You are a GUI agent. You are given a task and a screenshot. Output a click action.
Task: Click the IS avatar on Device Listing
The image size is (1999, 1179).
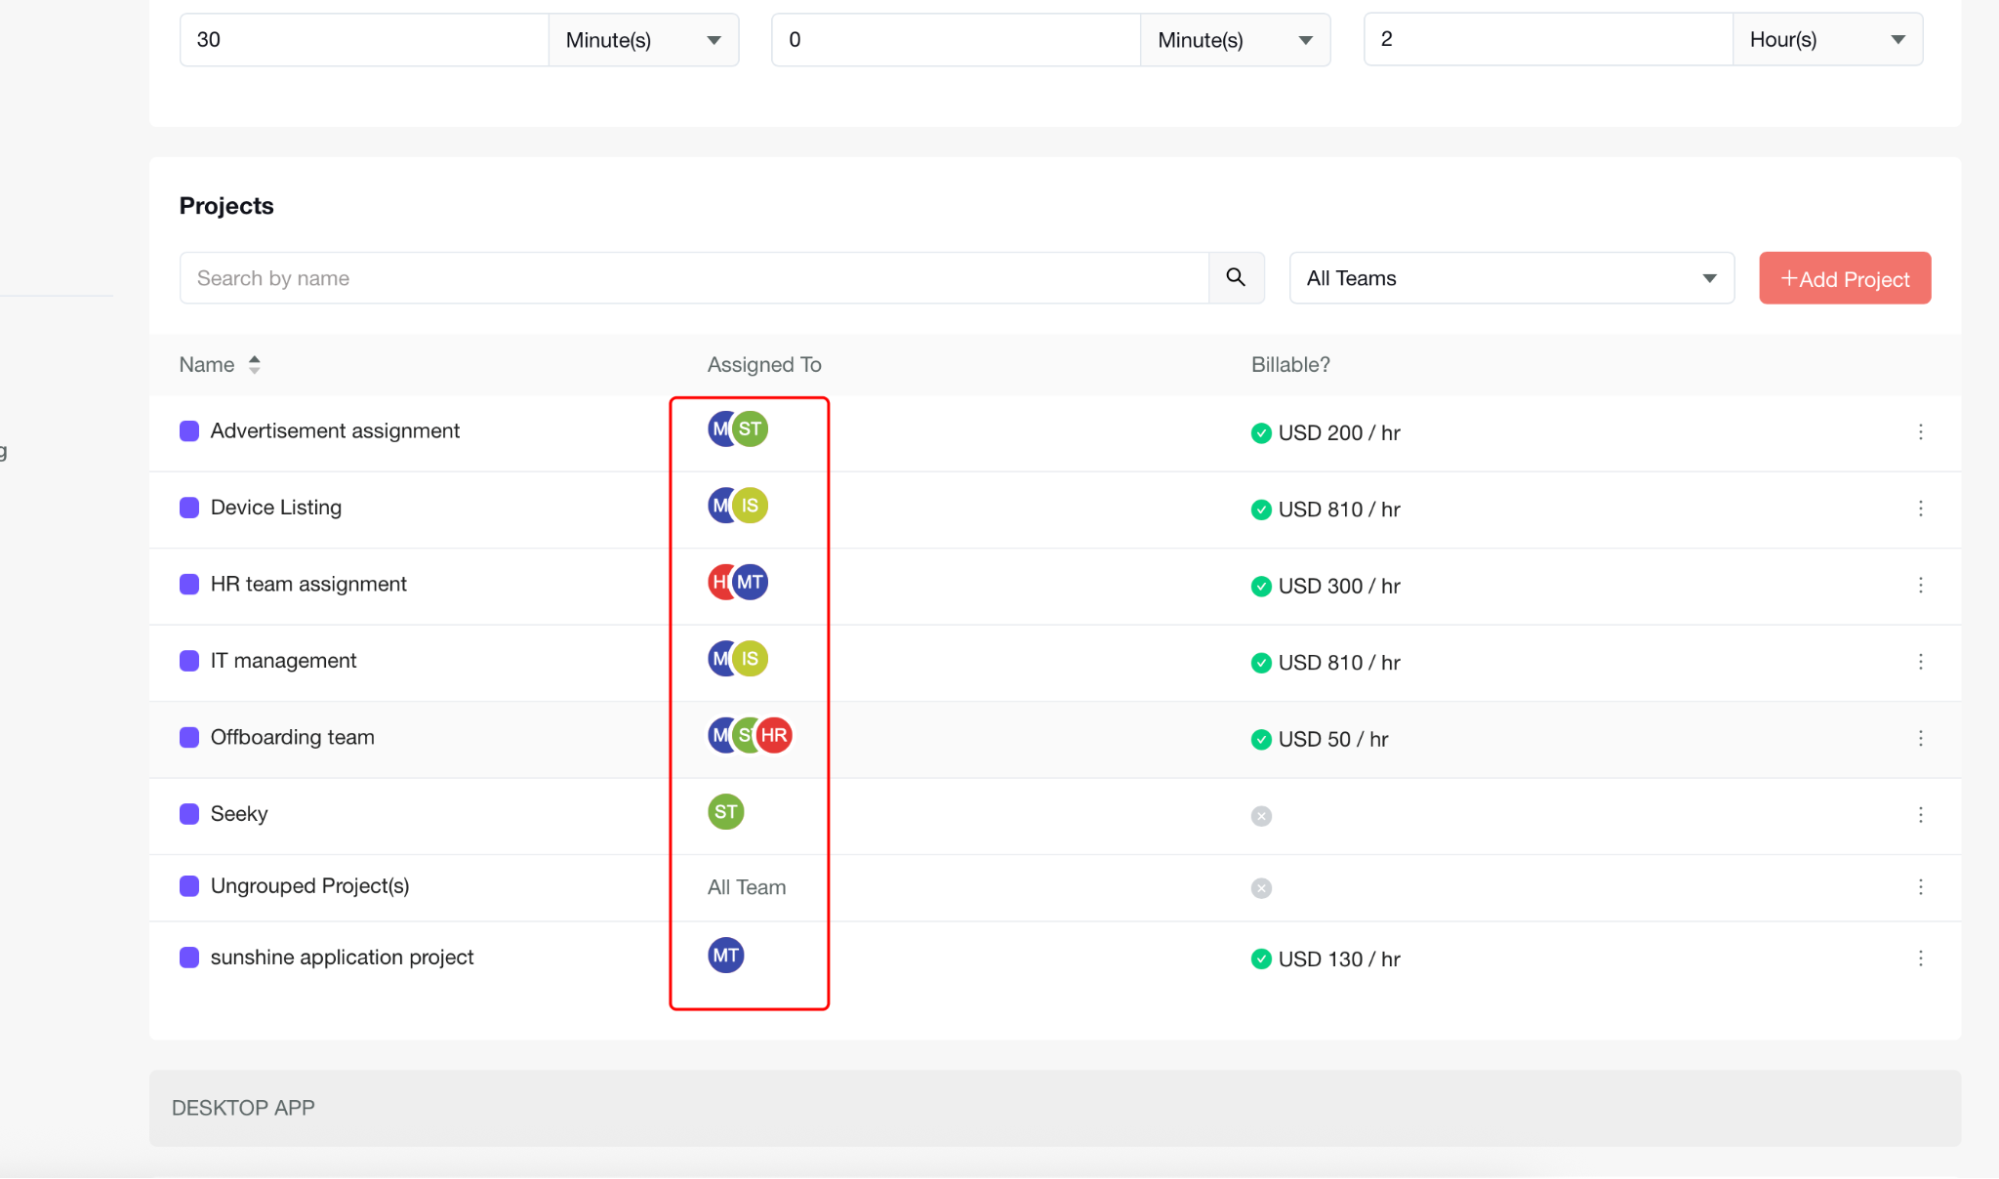pos(751,506)
